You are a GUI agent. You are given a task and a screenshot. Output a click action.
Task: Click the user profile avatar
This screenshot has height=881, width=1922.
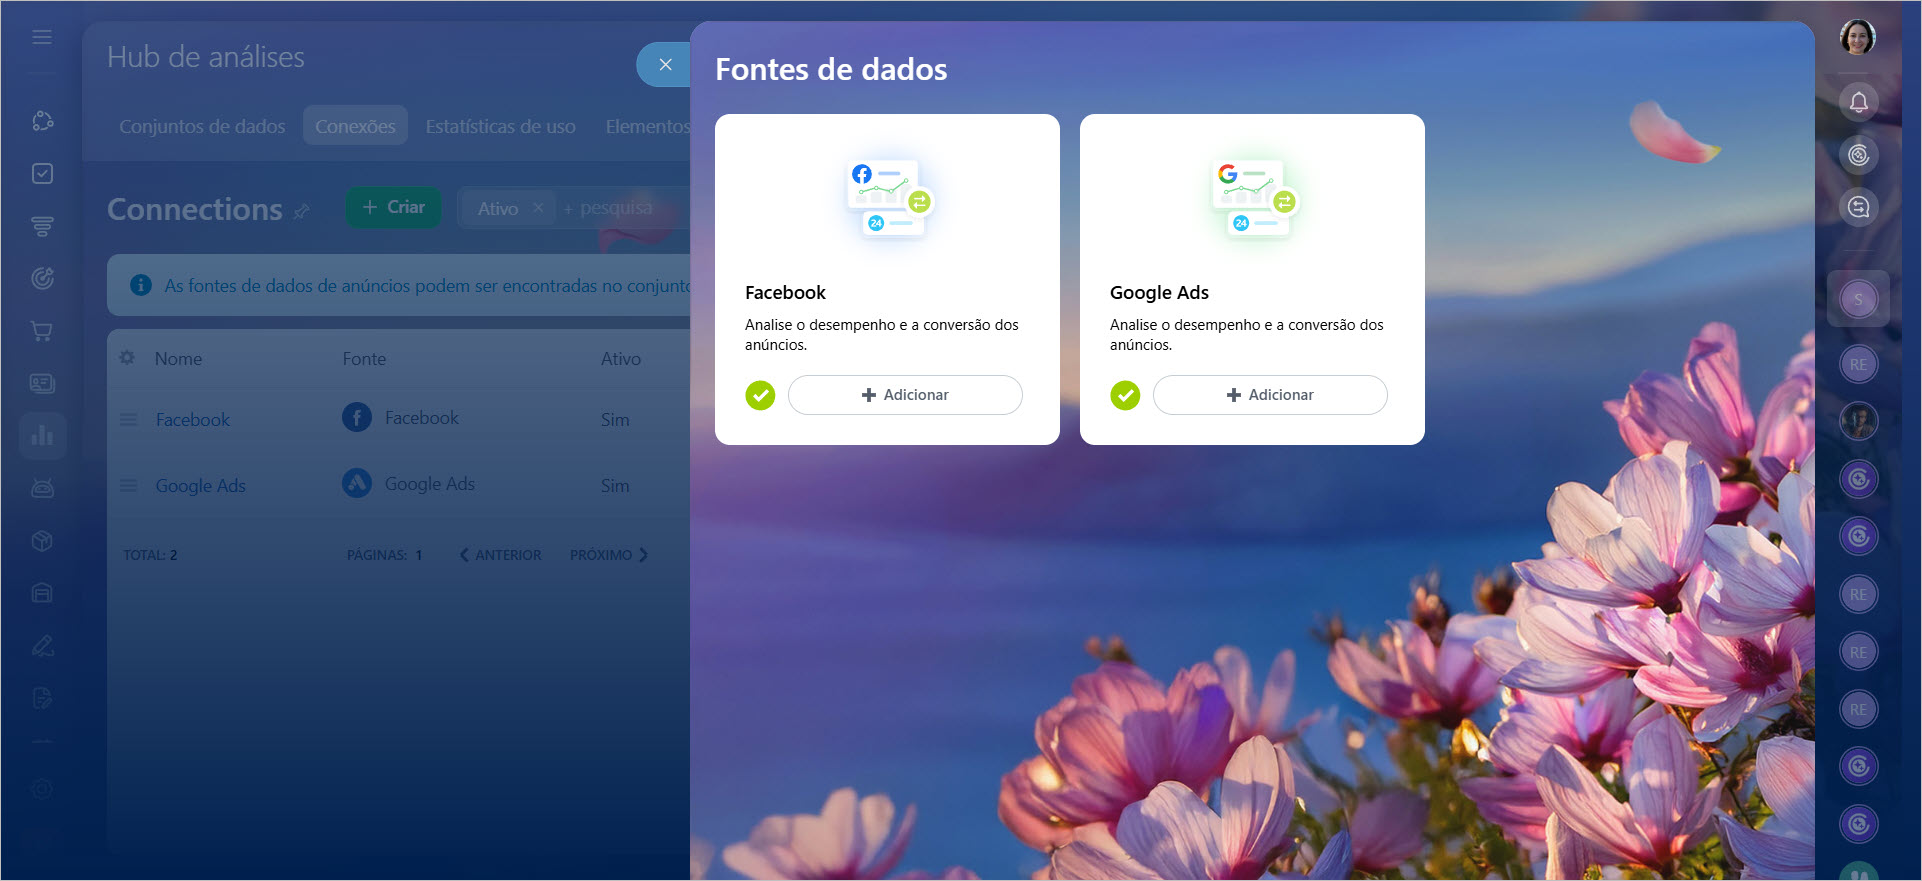(x=1857, y=38)
